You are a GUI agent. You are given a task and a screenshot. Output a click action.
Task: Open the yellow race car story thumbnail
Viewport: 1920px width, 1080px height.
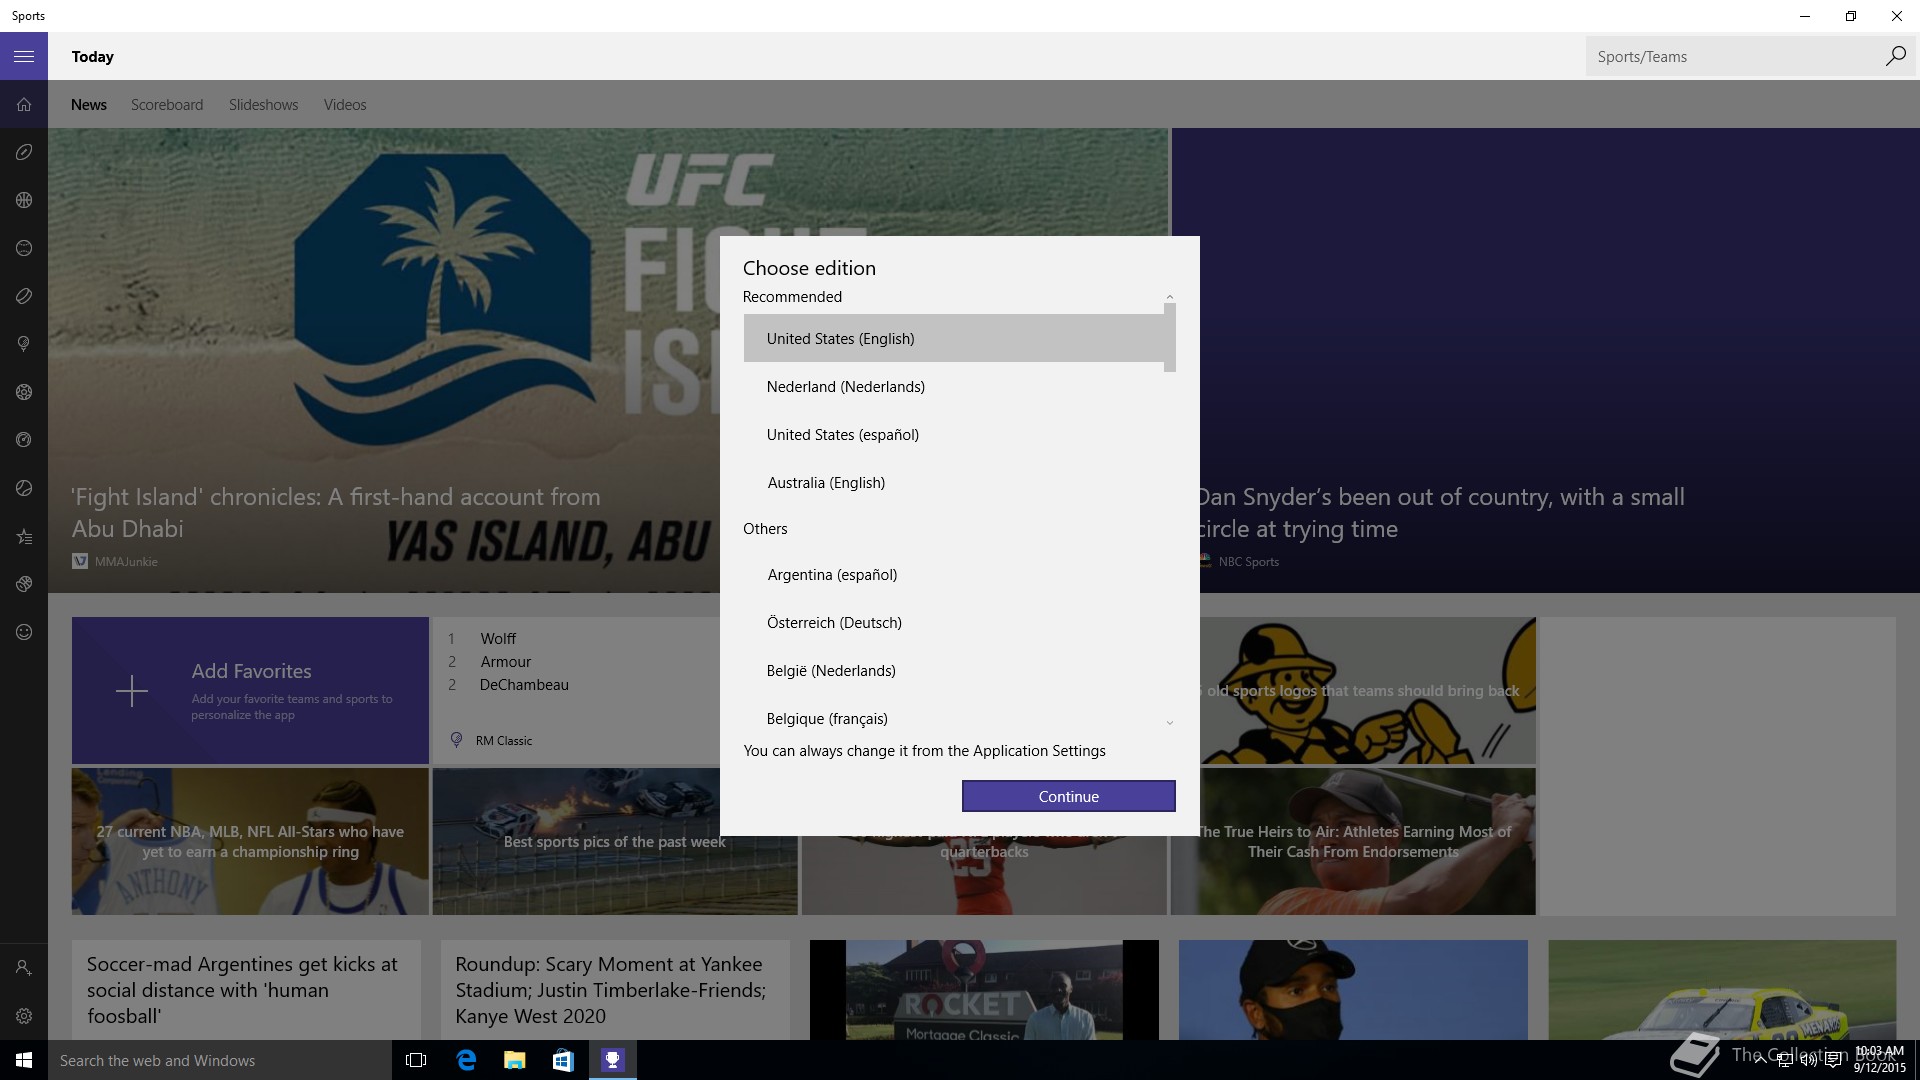(1722, 990)
